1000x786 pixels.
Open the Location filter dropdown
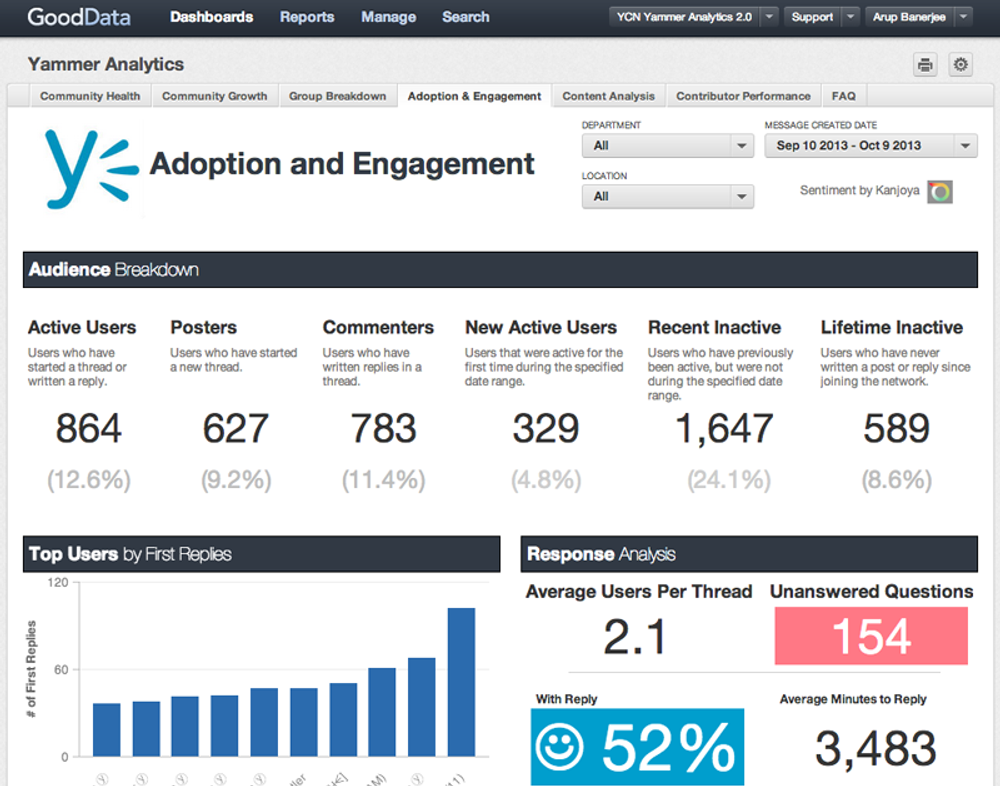click(668, 196)
